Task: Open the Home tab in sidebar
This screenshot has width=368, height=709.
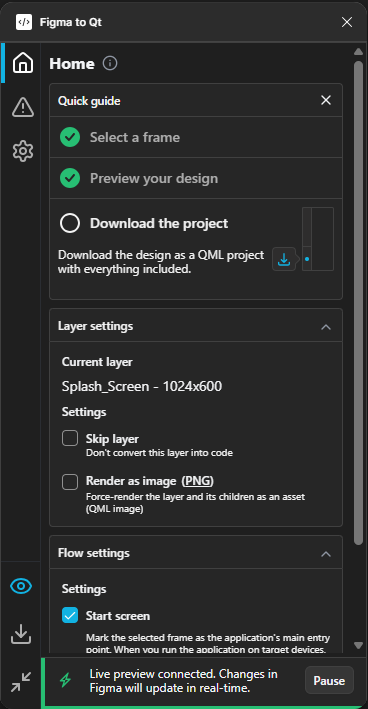Action: 23,63
